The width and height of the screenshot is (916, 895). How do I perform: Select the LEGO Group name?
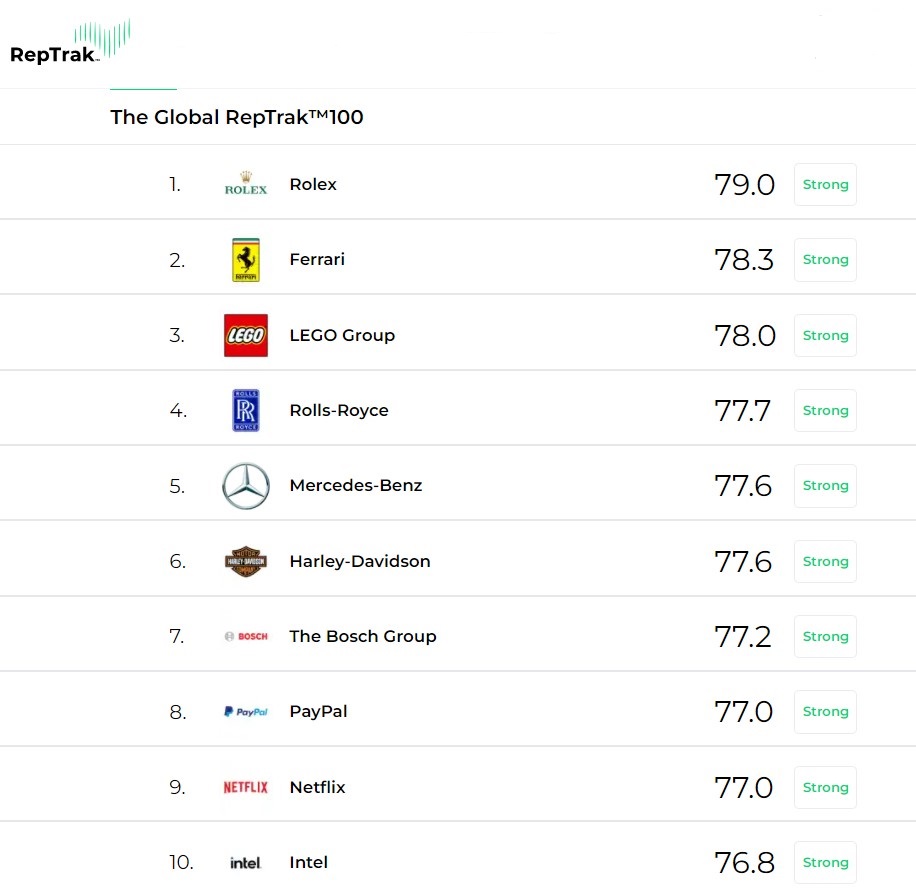tap(342, 335)
